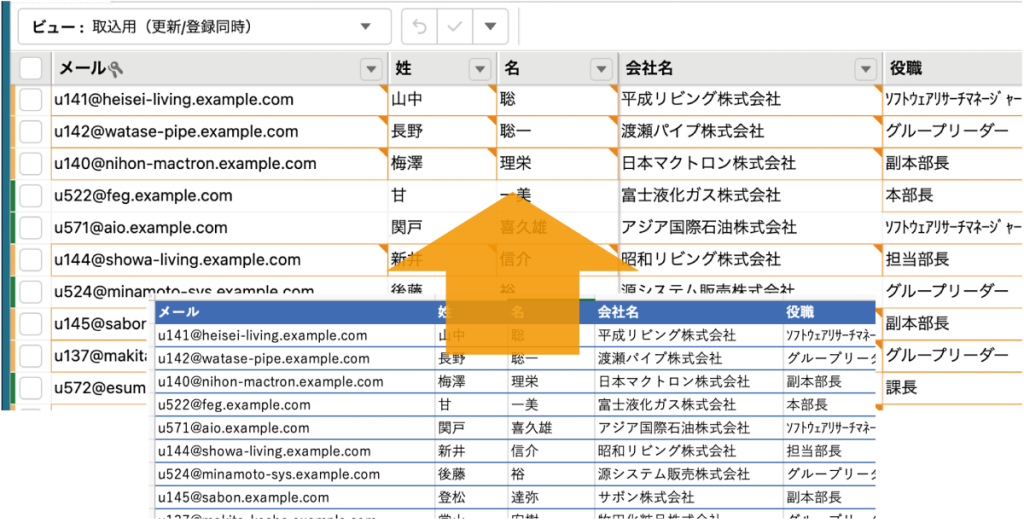Select 源システム販売株式会社 in spreadsheet overlay
The image size is (1024, 523).
click(x=688, y=474)
